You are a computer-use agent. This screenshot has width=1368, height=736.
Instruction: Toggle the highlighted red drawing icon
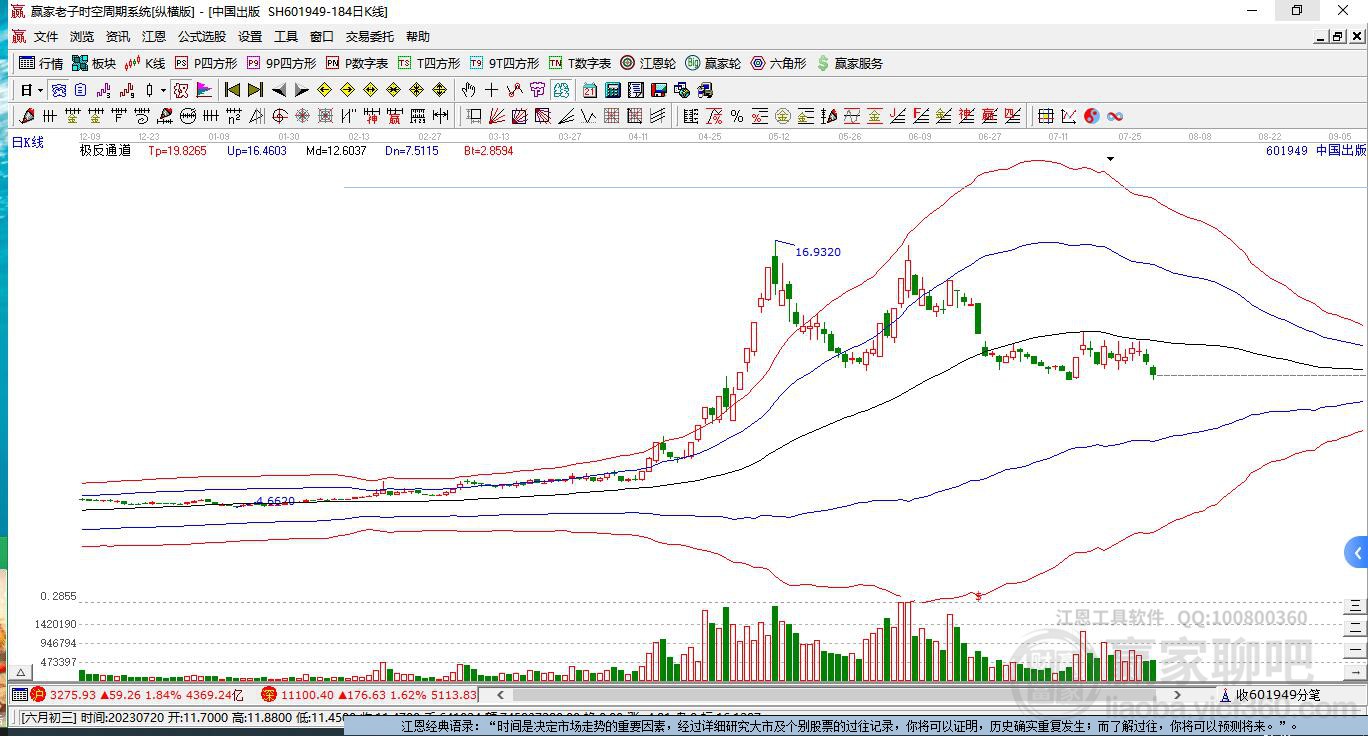tap(180, 90)
